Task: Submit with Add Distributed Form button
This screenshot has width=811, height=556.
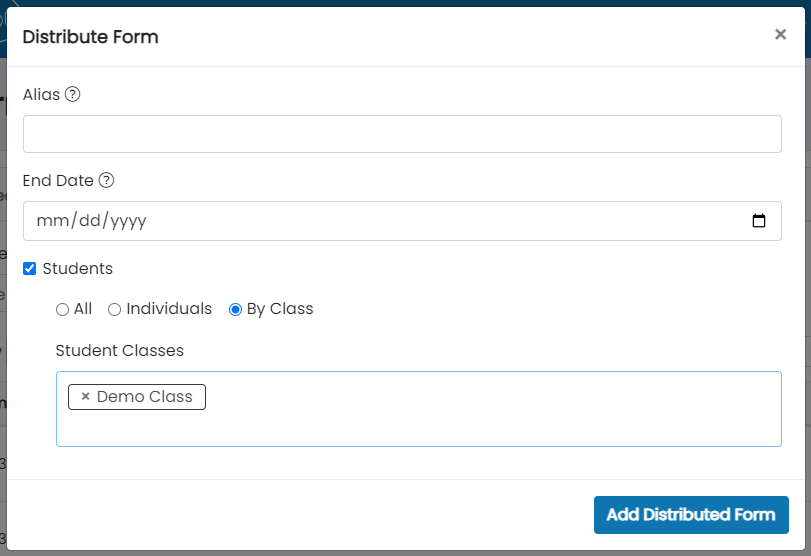Action: pos(691,515)
